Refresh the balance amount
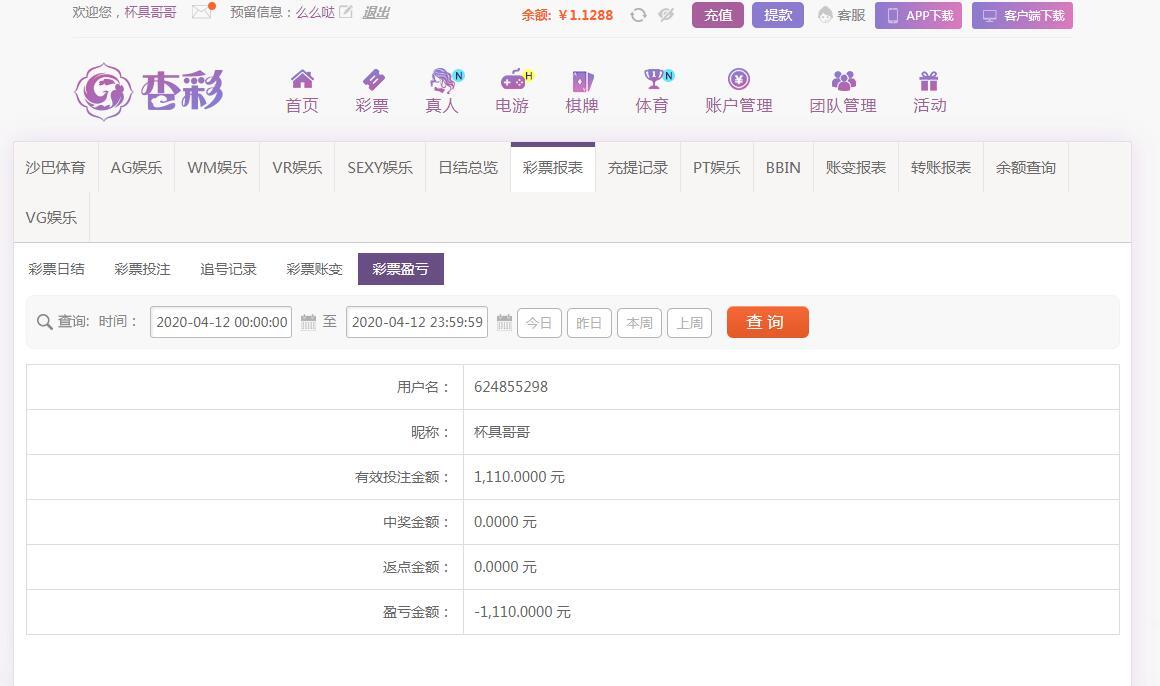This screenshot has height=686, width=1160. click(x=638, y=15)
